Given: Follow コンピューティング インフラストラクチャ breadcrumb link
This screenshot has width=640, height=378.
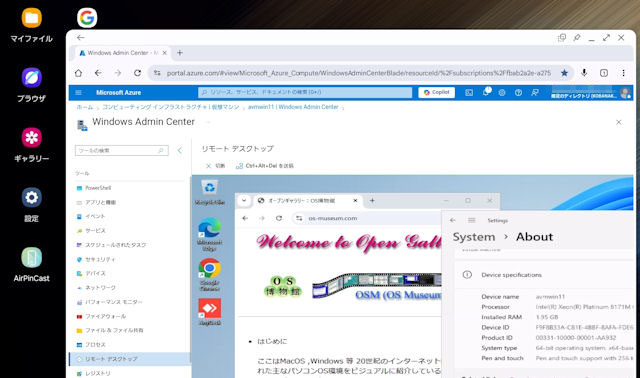Looking at the screenshot, I should [171, 107].
